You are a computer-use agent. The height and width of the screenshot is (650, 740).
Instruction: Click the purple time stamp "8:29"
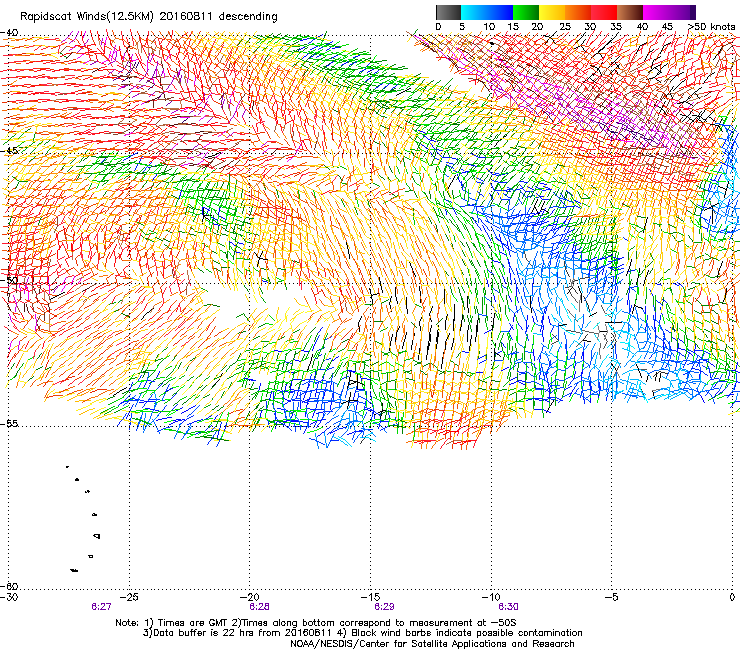tap(384, 607)
